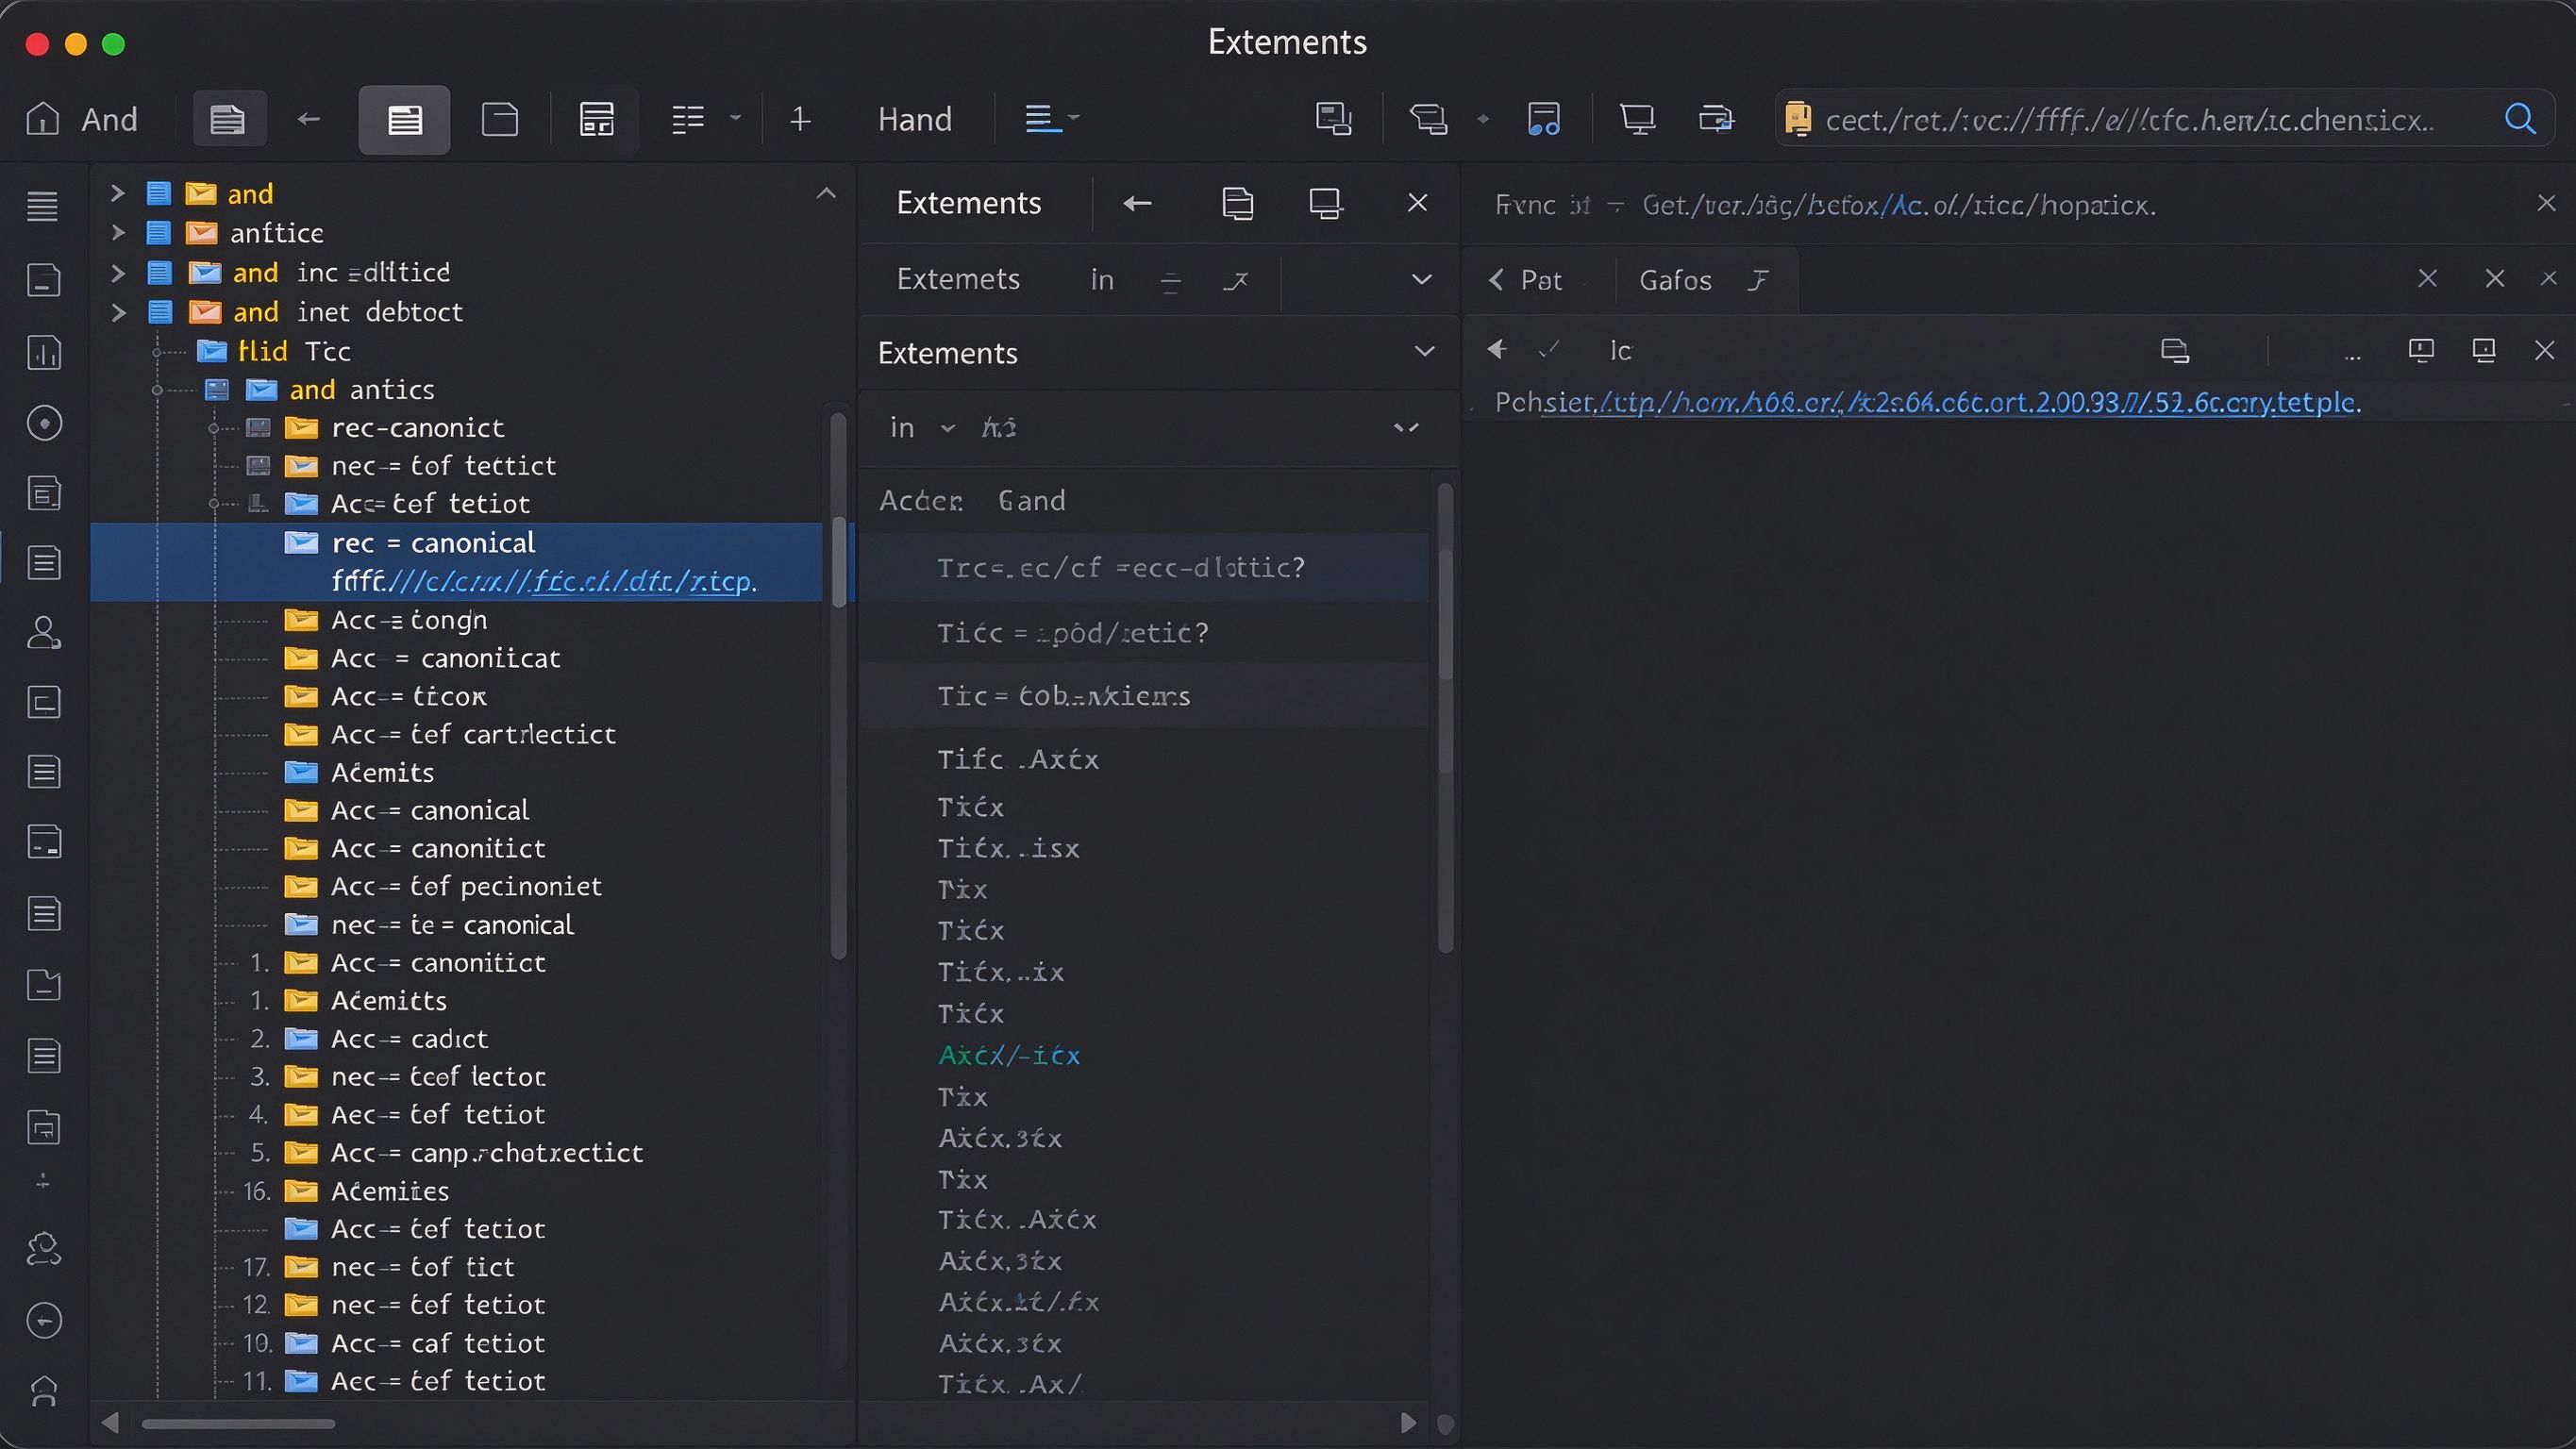Viewport: 2576px width, 1449px height.
Task: Select 'Ticc = .pod/.etic?' list entry
Action: click(x=1073, y=633)
